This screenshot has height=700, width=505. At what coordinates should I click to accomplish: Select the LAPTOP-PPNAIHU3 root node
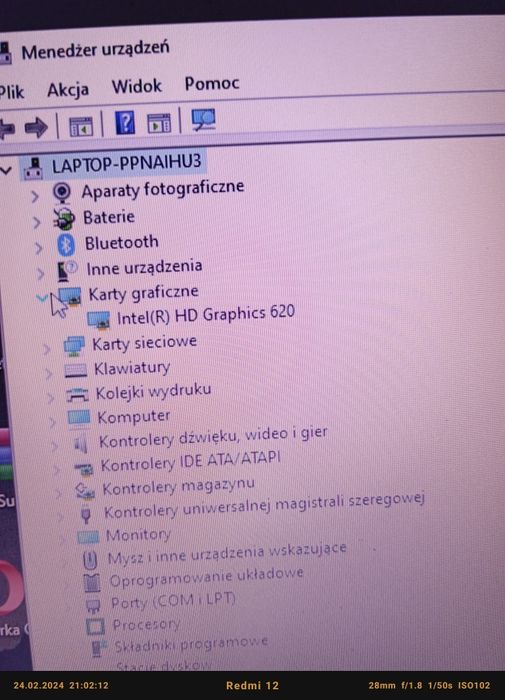point(126,163)
